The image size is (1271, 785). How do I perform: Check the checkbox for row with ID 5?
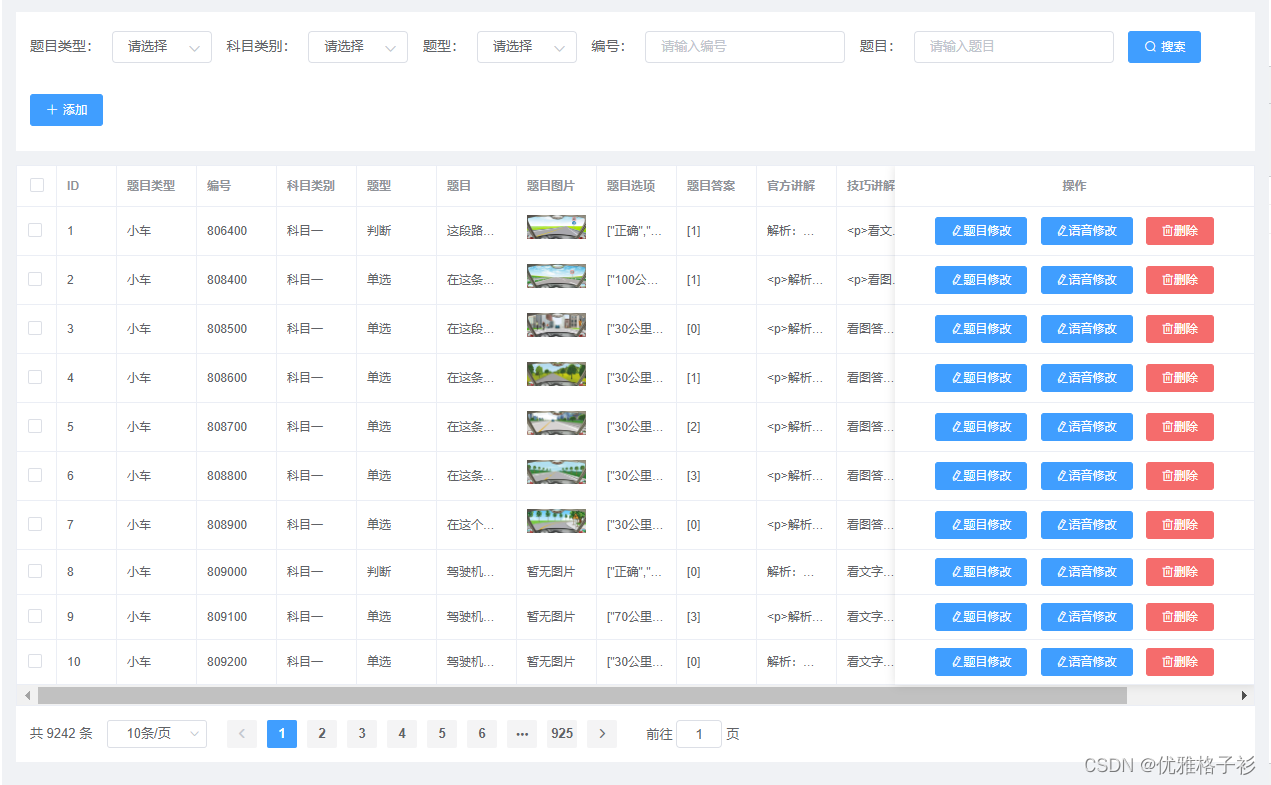tap(36, 426)
